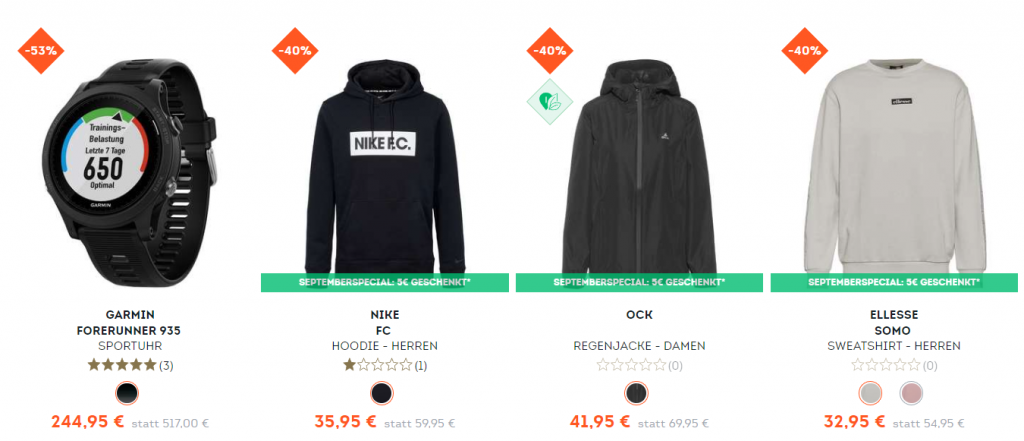This screenshot has height=441, width=1024.
Task: Select the black swatch for OCK rain jacket
Action: pyautogui.click(x=637, y=393)
